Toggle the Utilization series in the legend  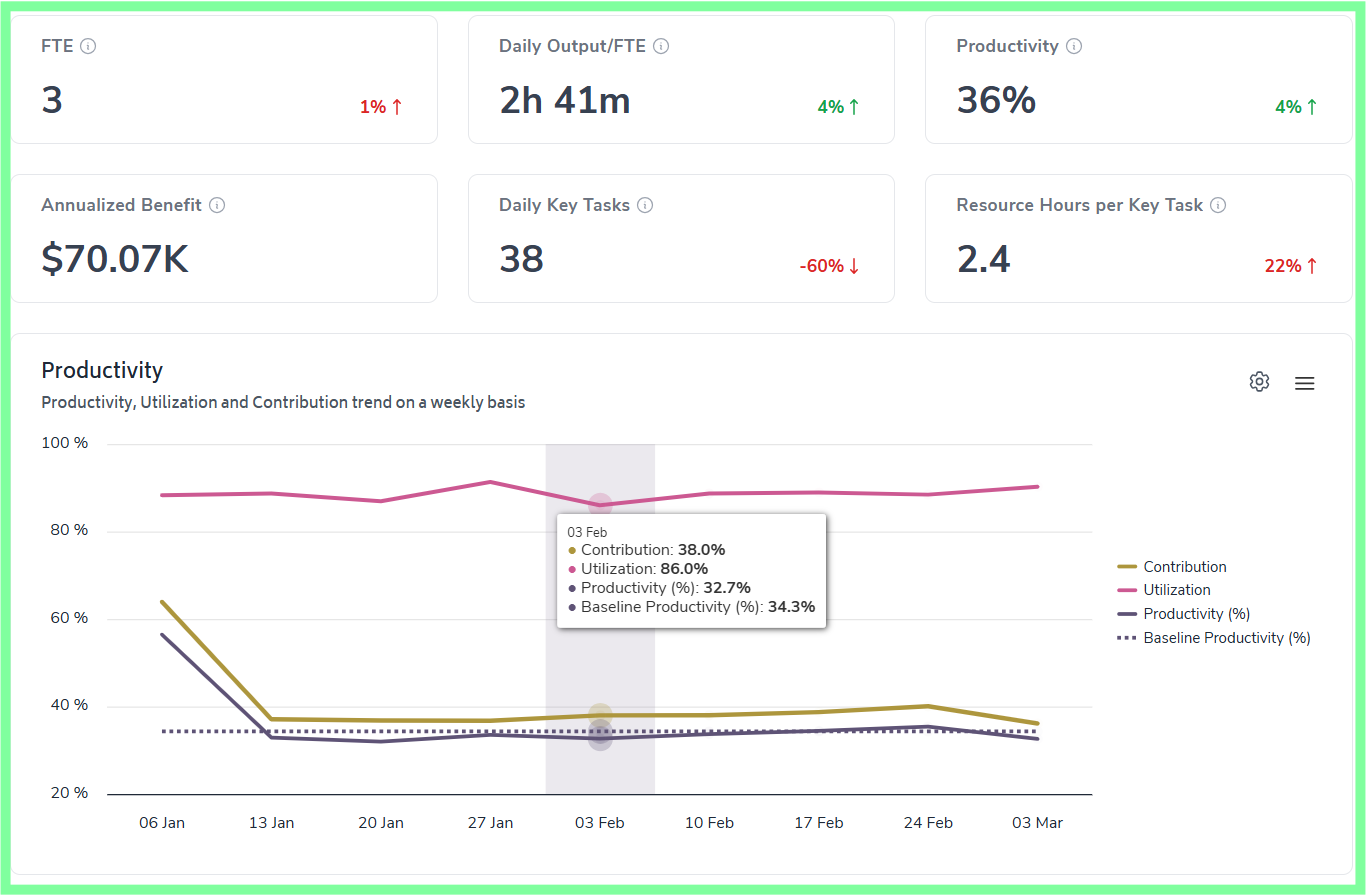coord(1163,590)
